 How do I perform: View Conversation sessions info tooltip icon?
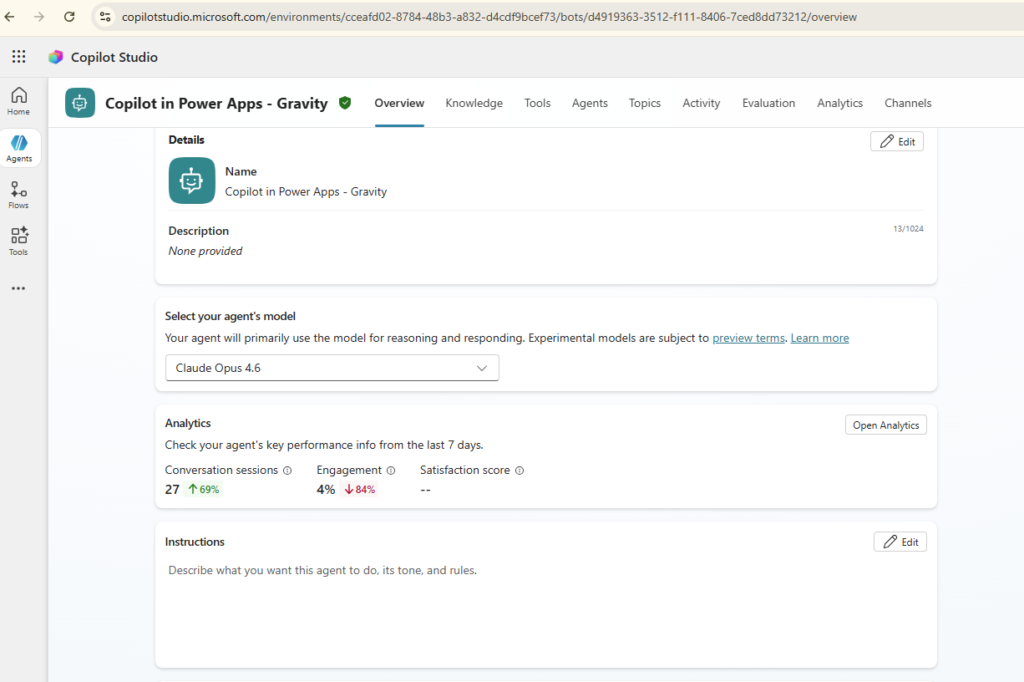pos(287,470)
